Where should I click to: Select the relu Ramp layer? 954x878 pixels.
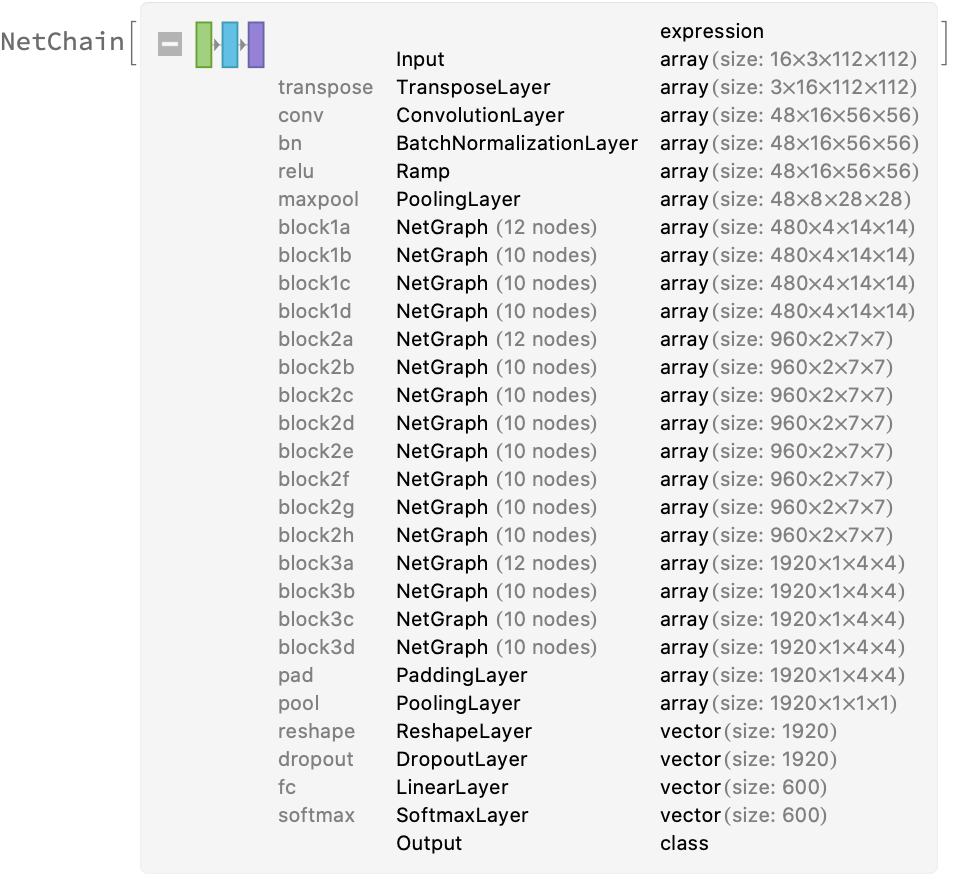[423, 171]
